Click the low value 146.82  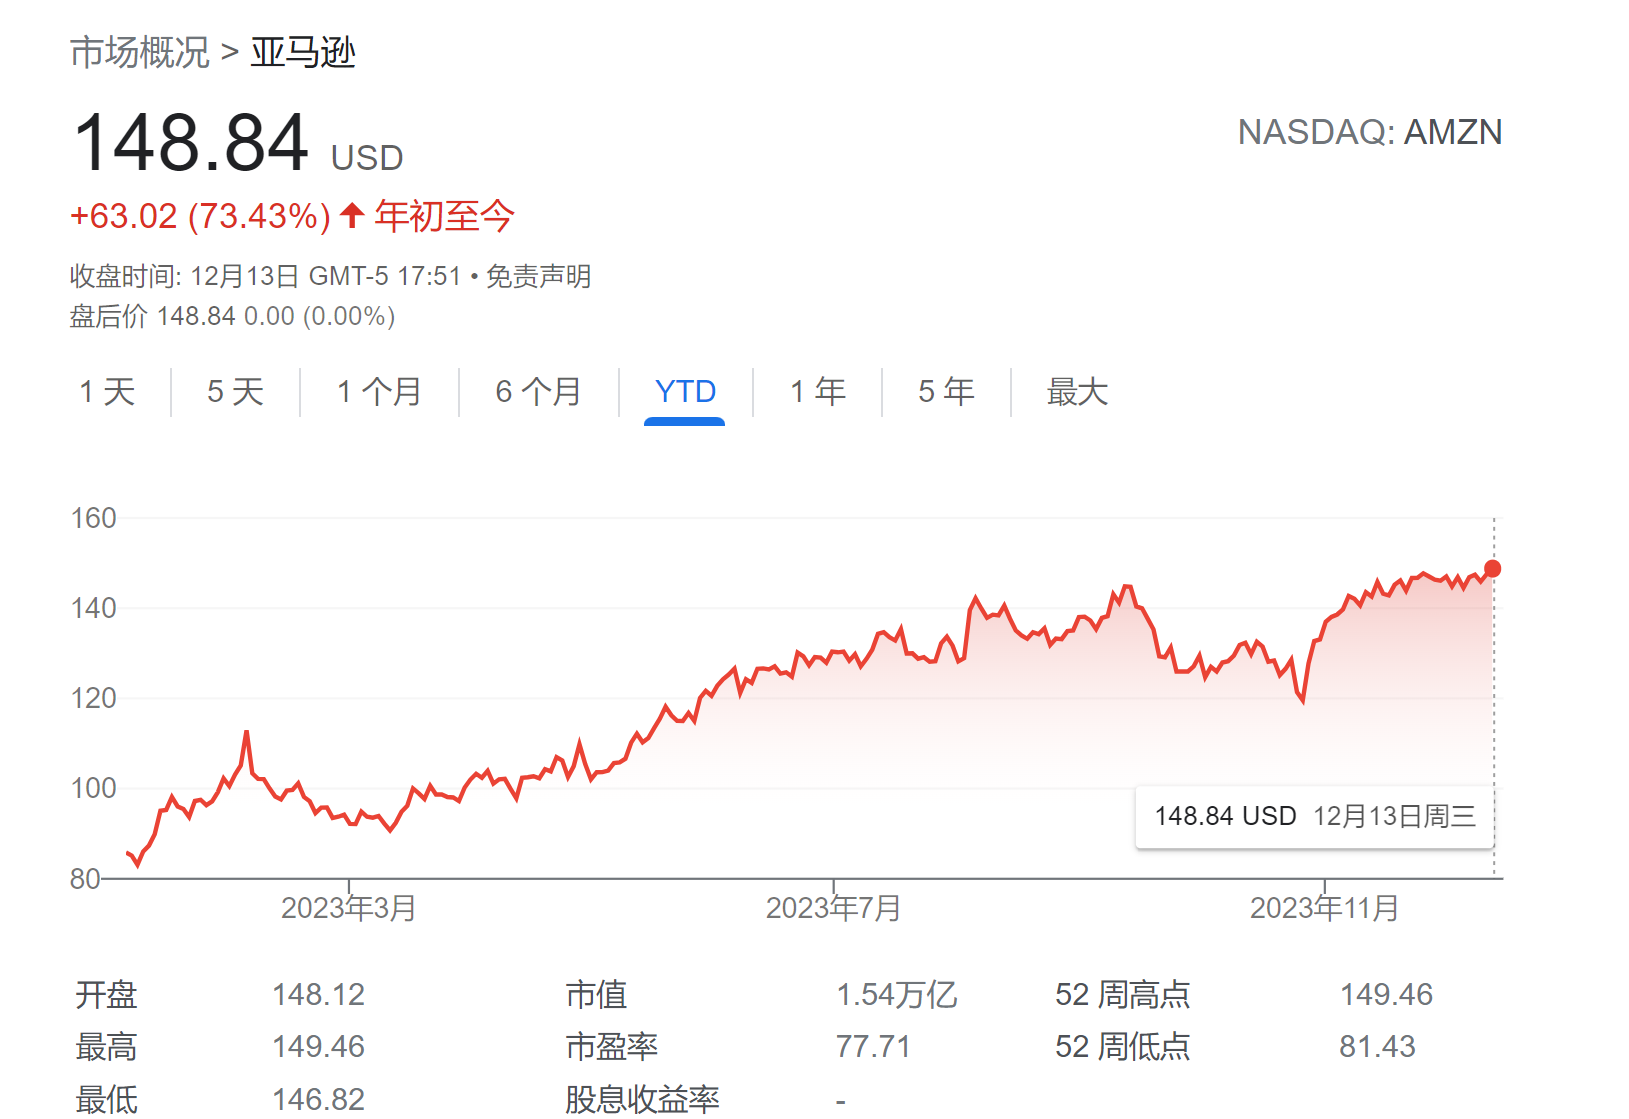tap(318, 1100)
